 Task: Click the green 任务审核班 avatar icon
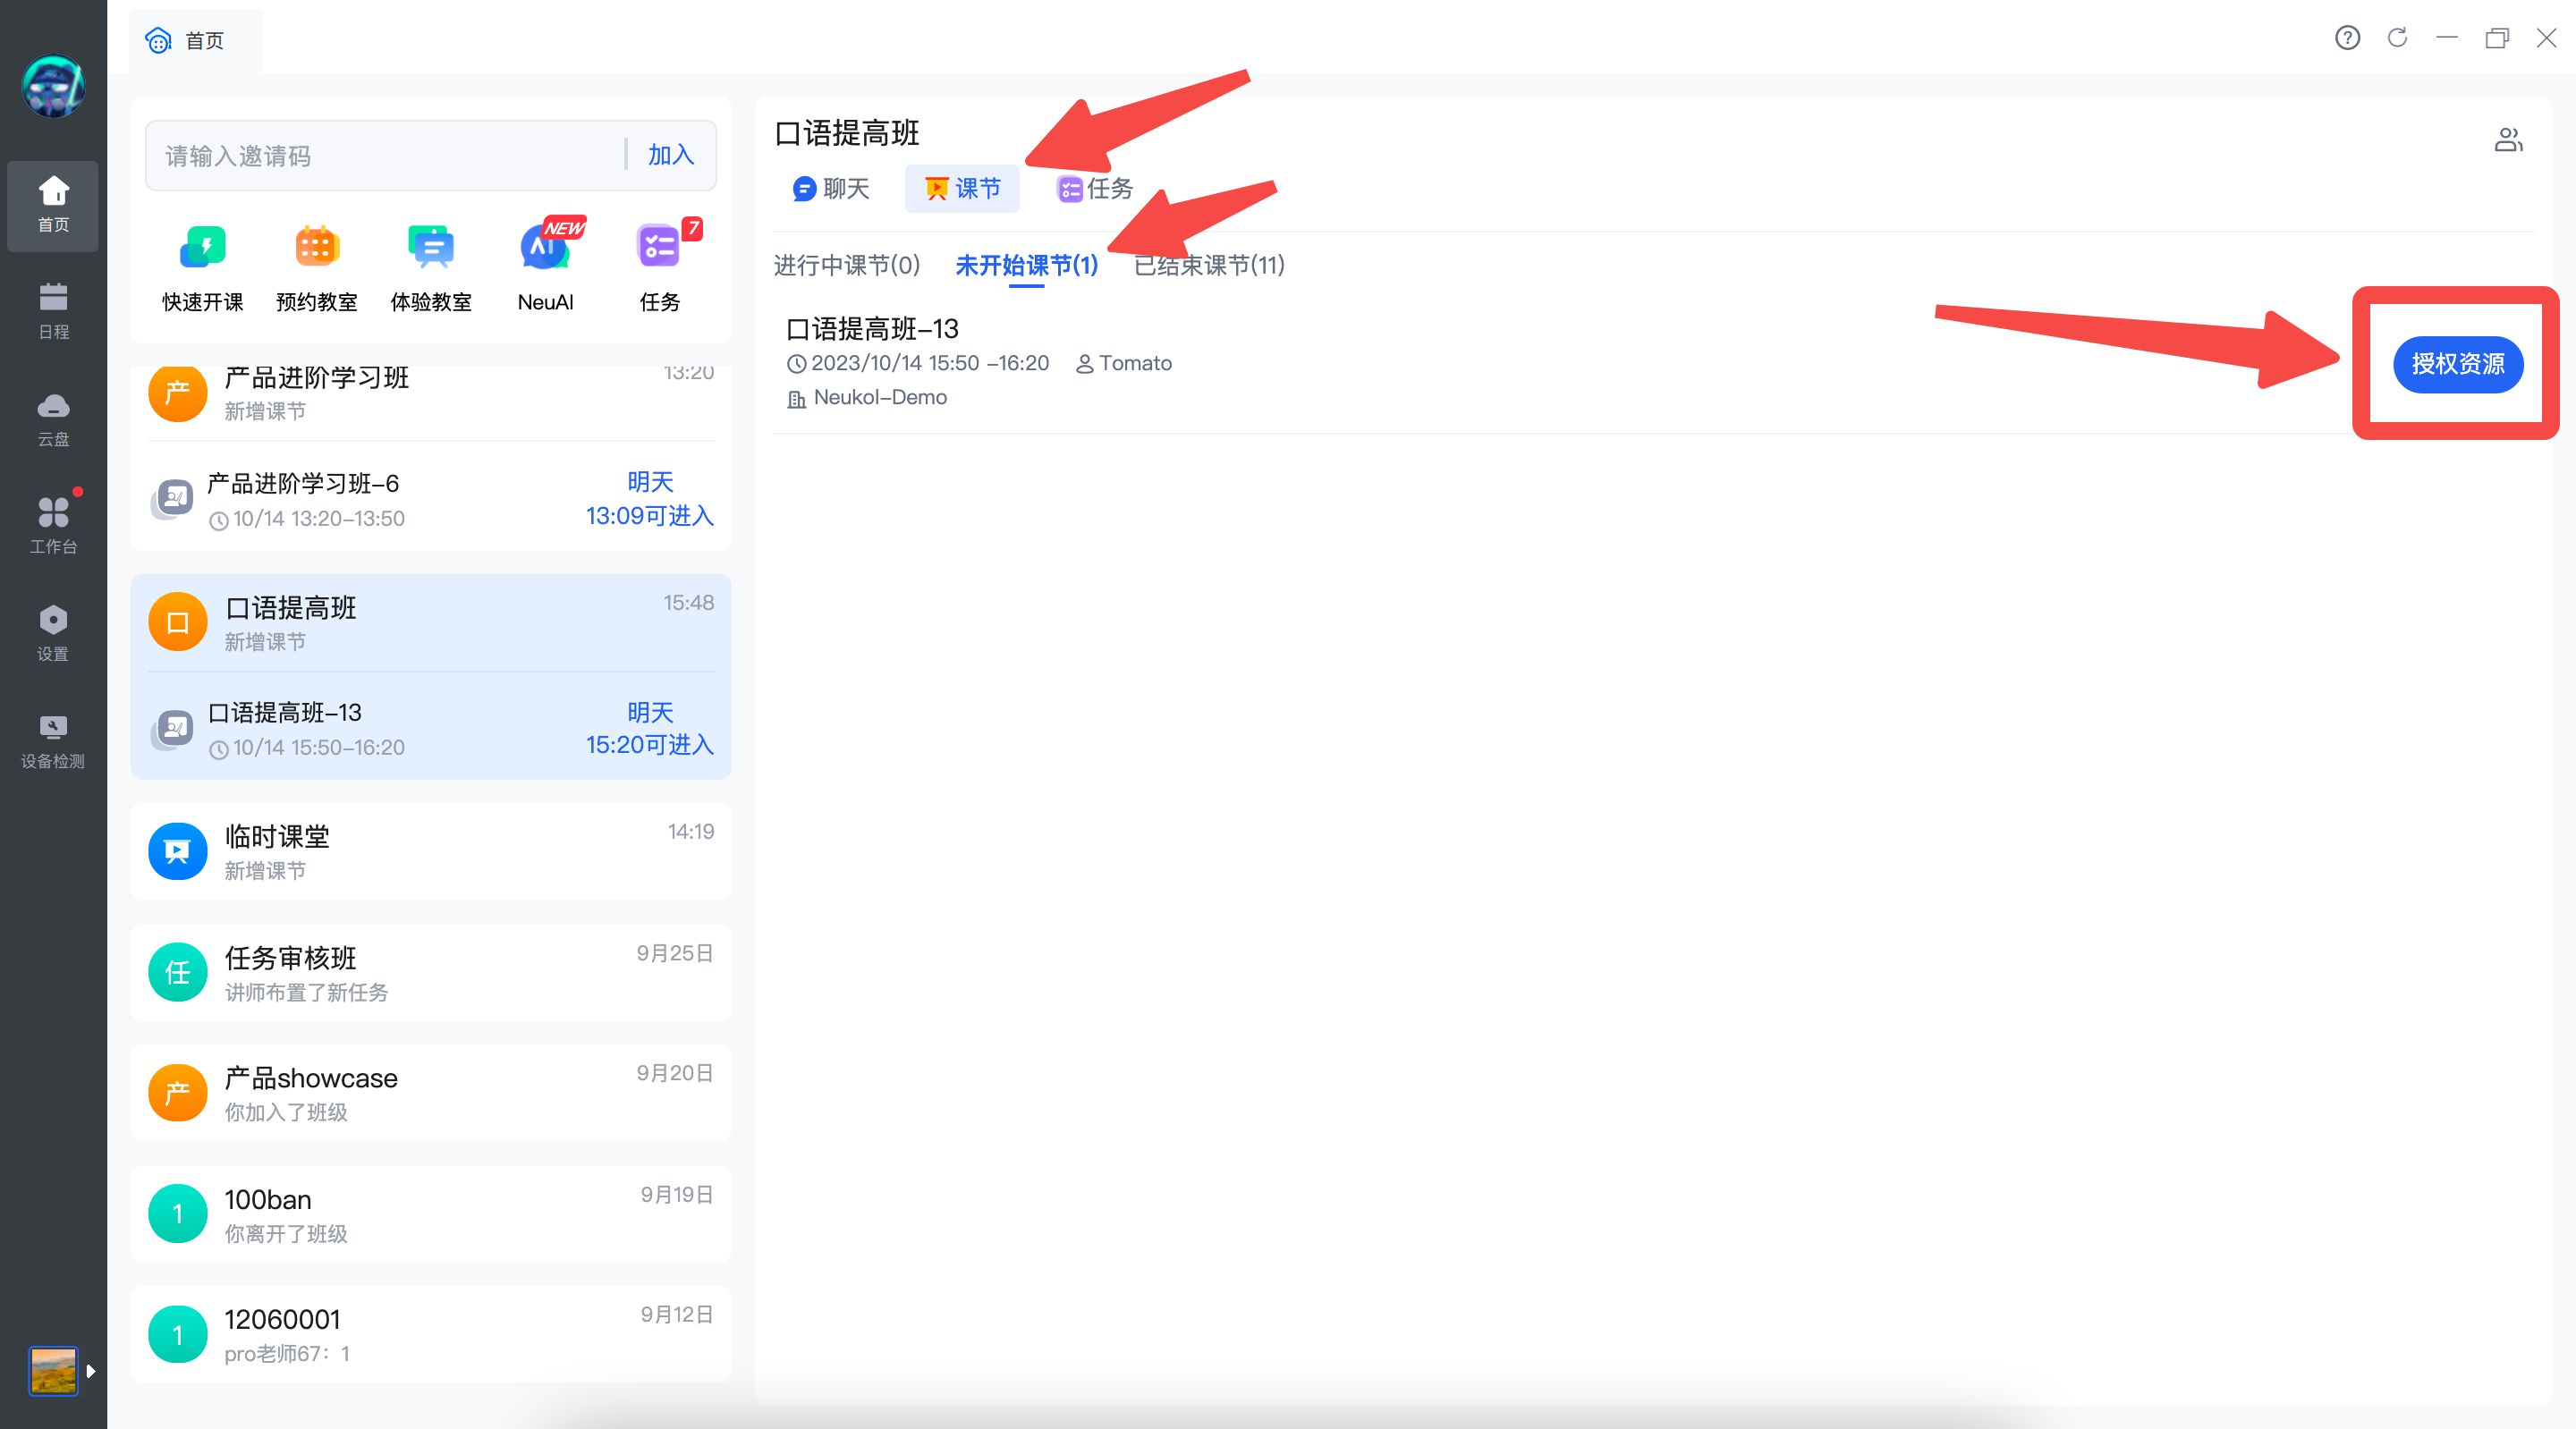[x=178, y=972]
